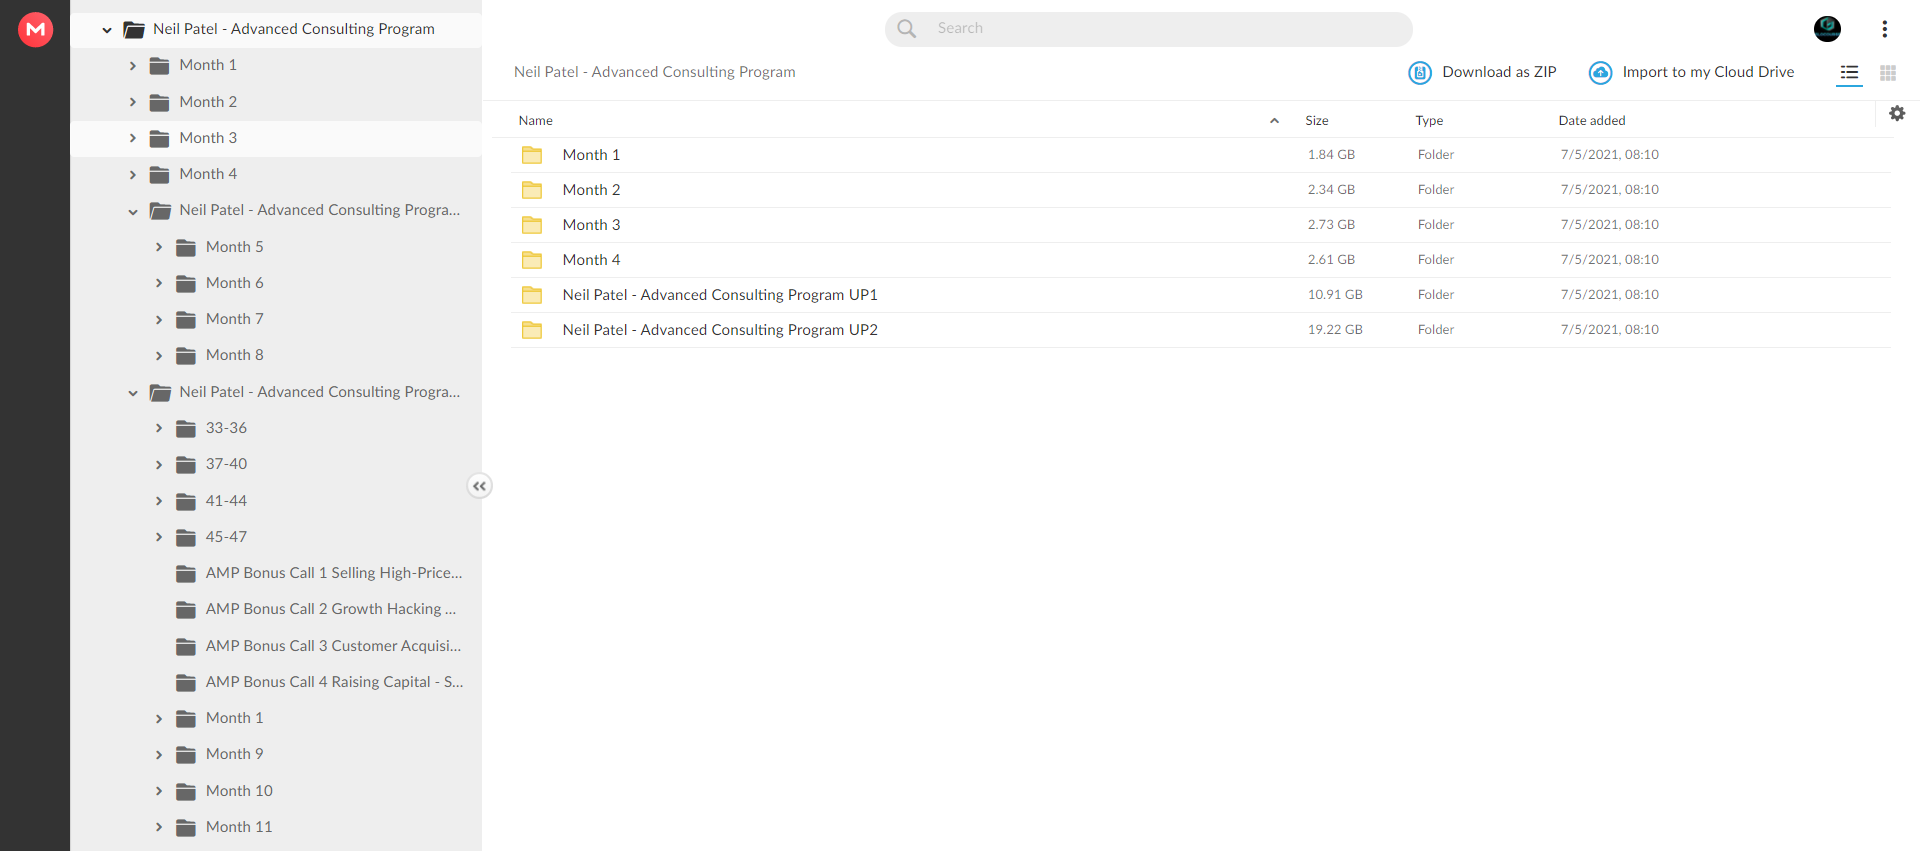
Task: Click the UP1 program folder icon in list
Action: coord(532,295)
